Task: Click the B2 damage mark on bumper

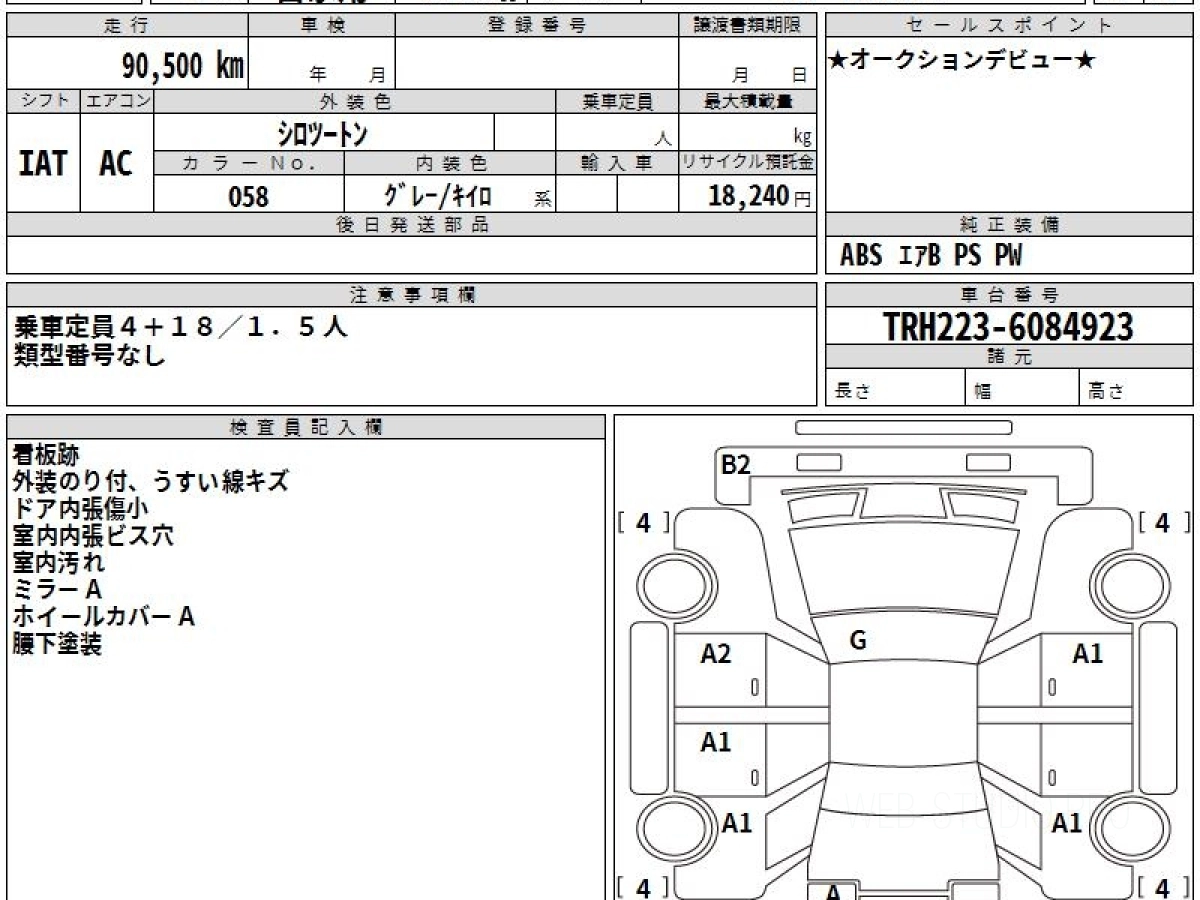Action: coord(736,464)
